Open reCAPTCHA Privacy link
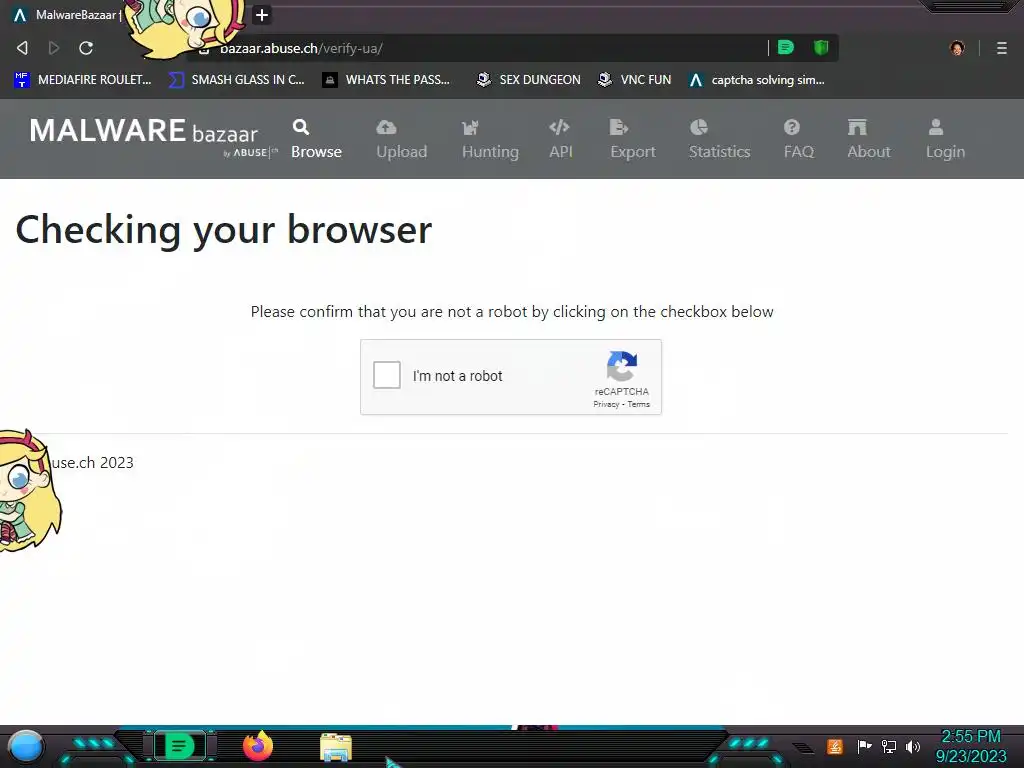This screenshot has height=768, width=1024. pyautogui.click(x=606, y=404)
